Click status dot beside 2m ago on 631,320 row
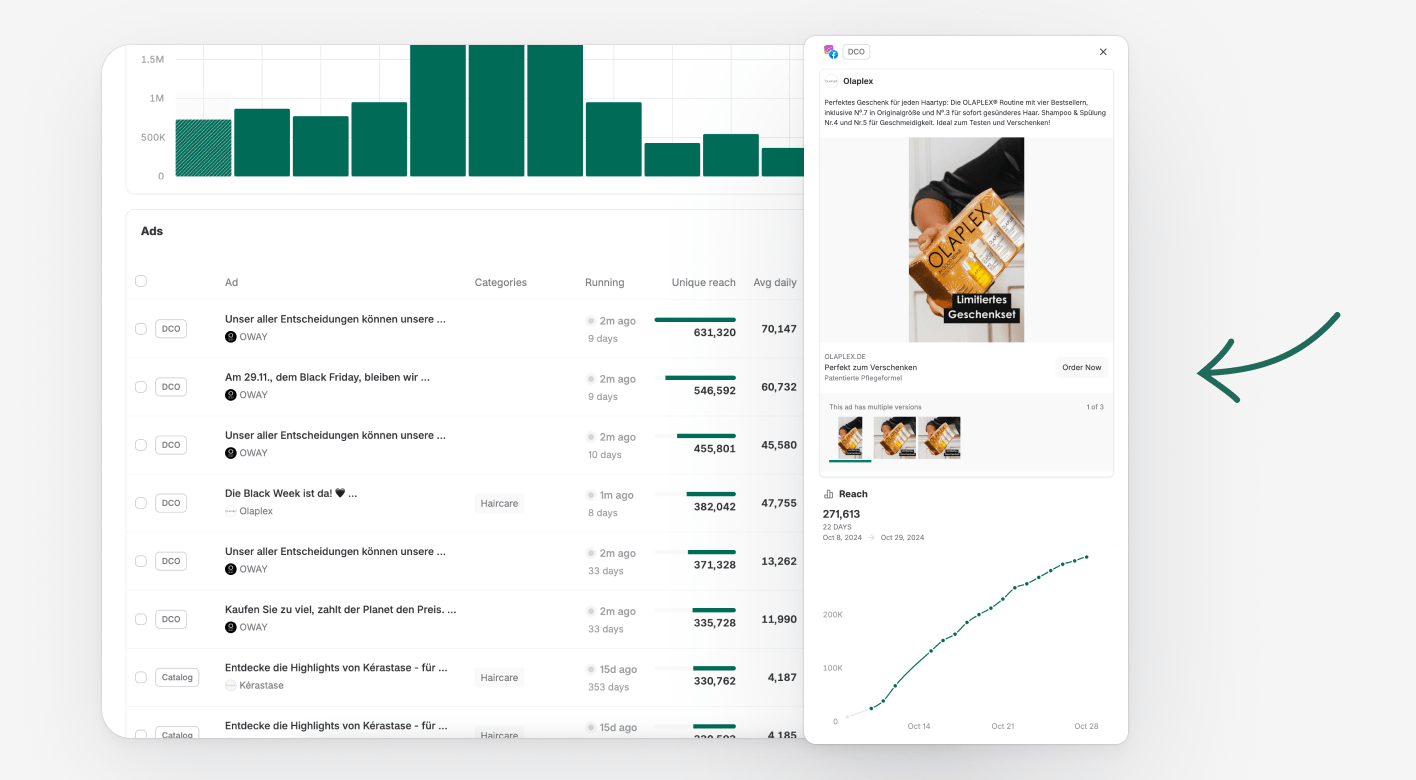Image resolution: width=1416 pixels, height=780 pixels. click(591, 321)
